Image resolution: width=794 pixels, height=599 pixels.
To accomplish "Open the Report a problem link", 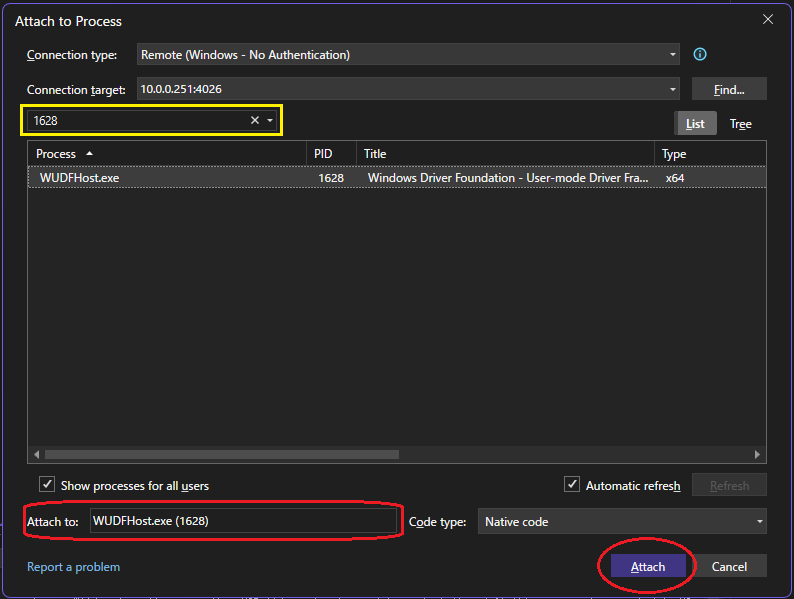I will coord(73,567).
